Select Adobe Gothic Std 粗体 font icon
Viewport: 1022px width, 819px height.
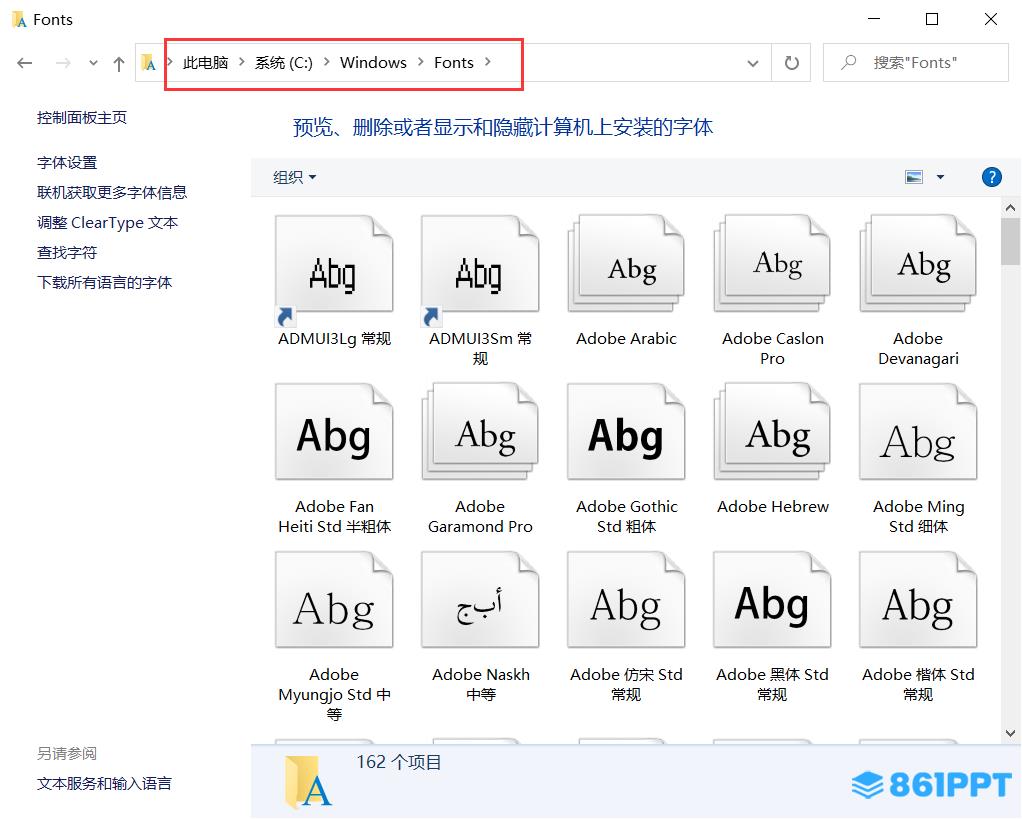(626, 431)
